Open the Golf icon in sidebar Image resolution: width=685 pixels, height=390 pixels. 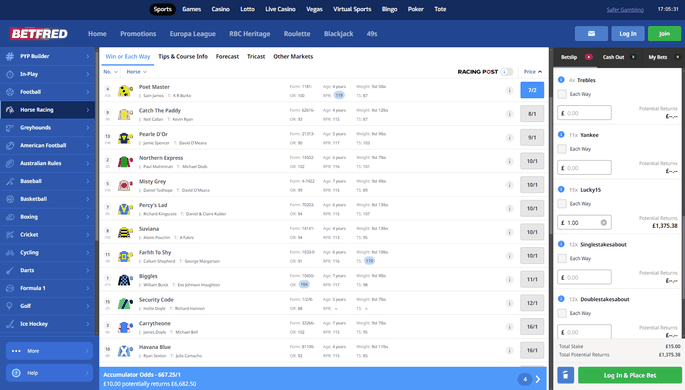pos(10,306)
